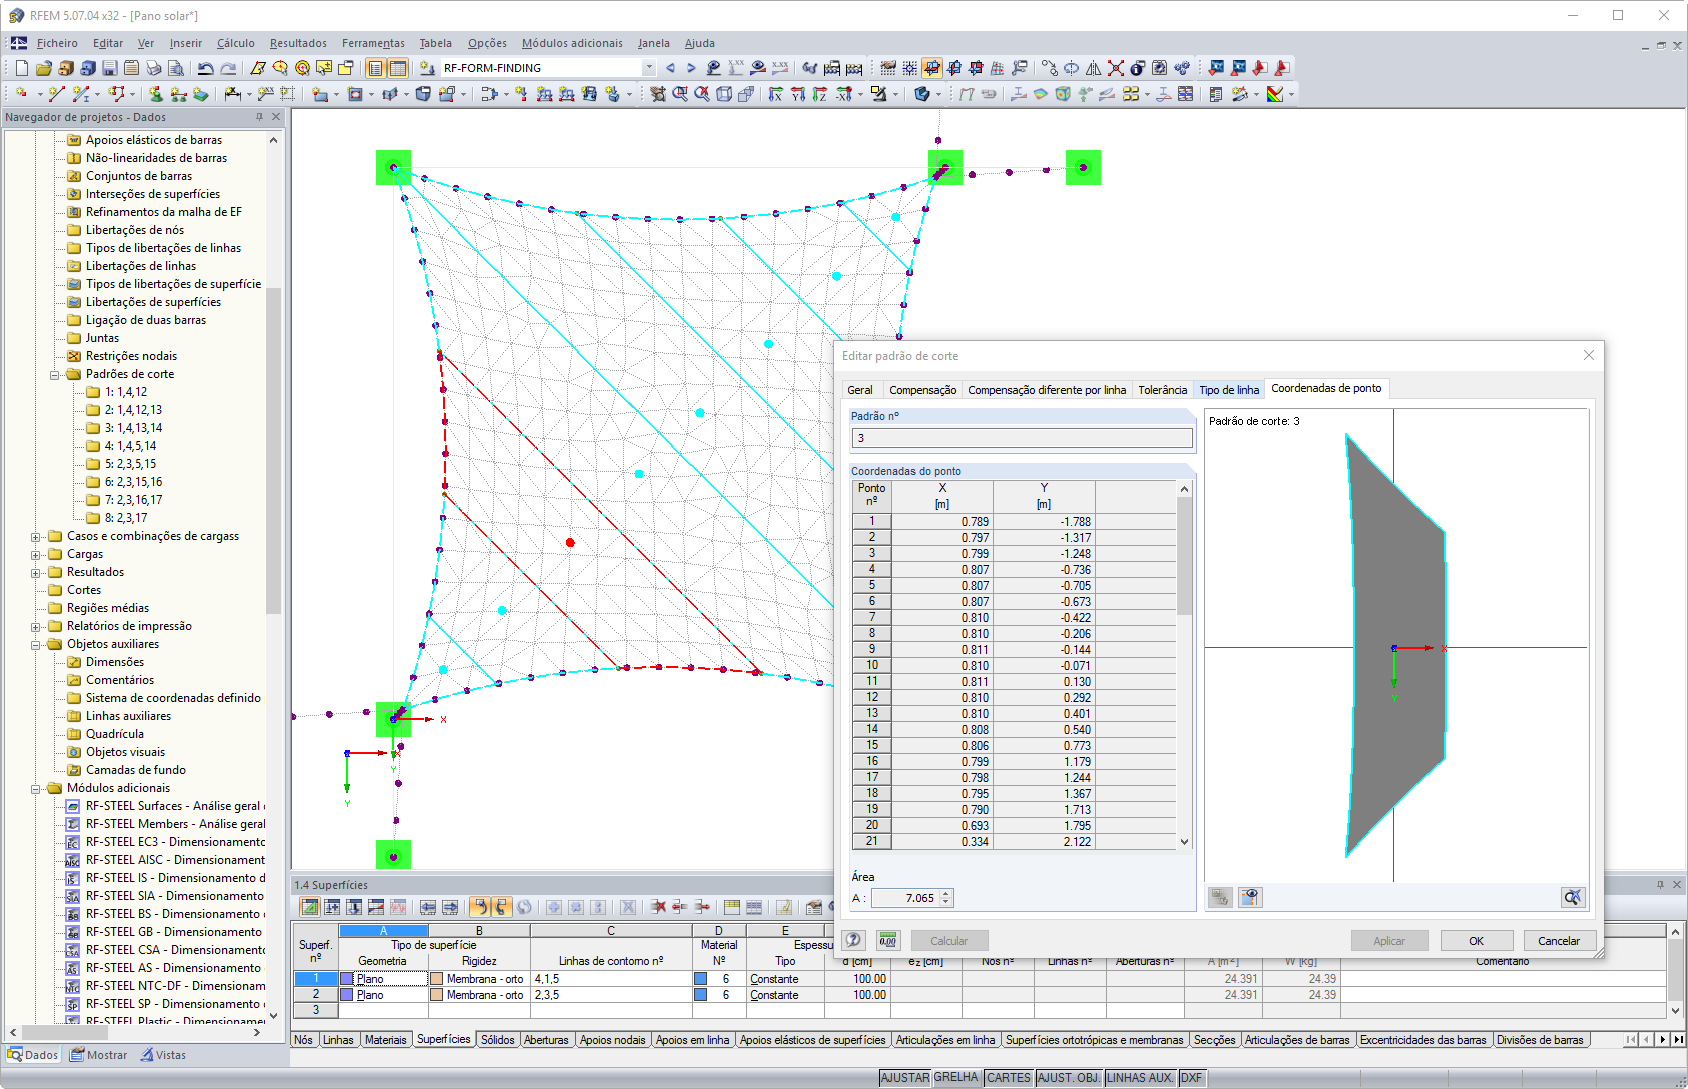Cancel the Editar padrão de corte dialog

click(x=1559, y=940)
